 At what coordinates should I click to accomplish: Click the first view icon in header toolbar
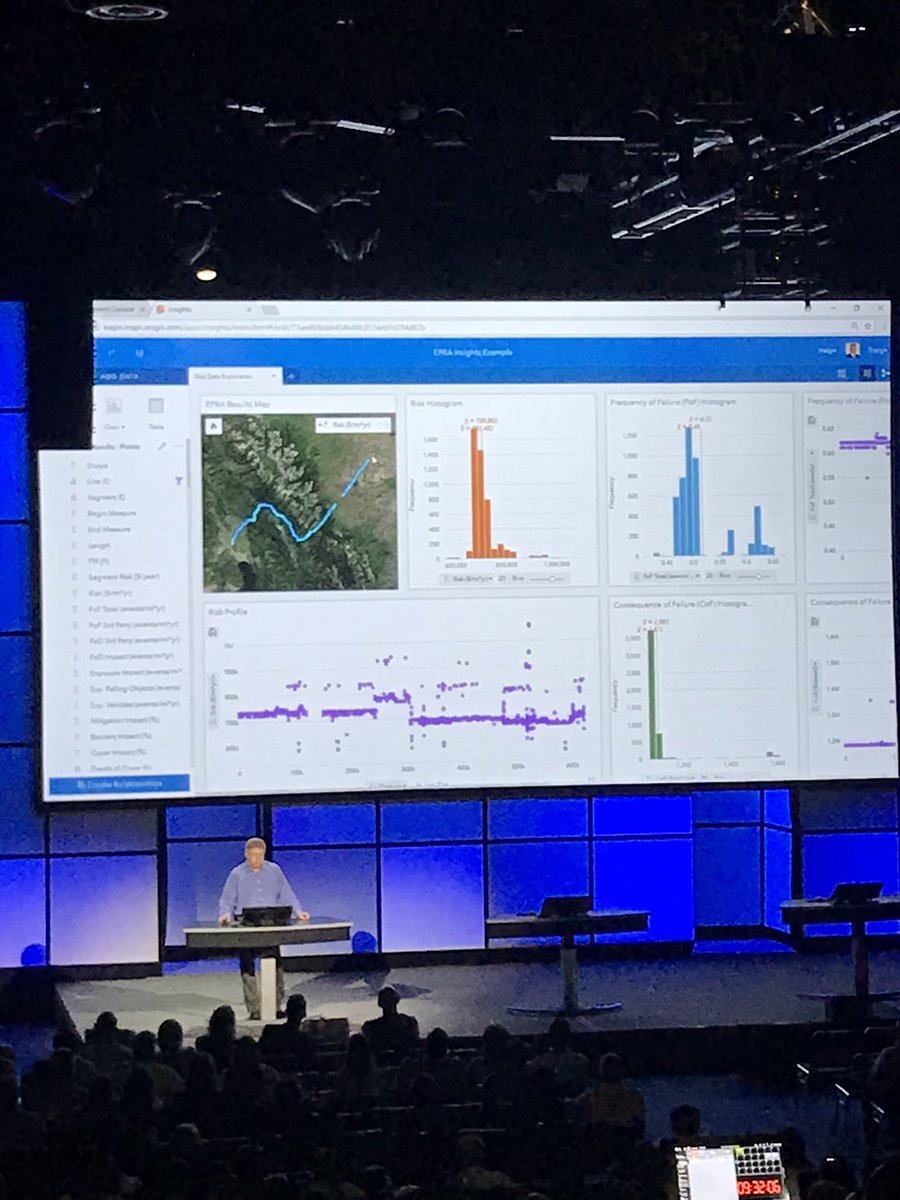(841, 372)
